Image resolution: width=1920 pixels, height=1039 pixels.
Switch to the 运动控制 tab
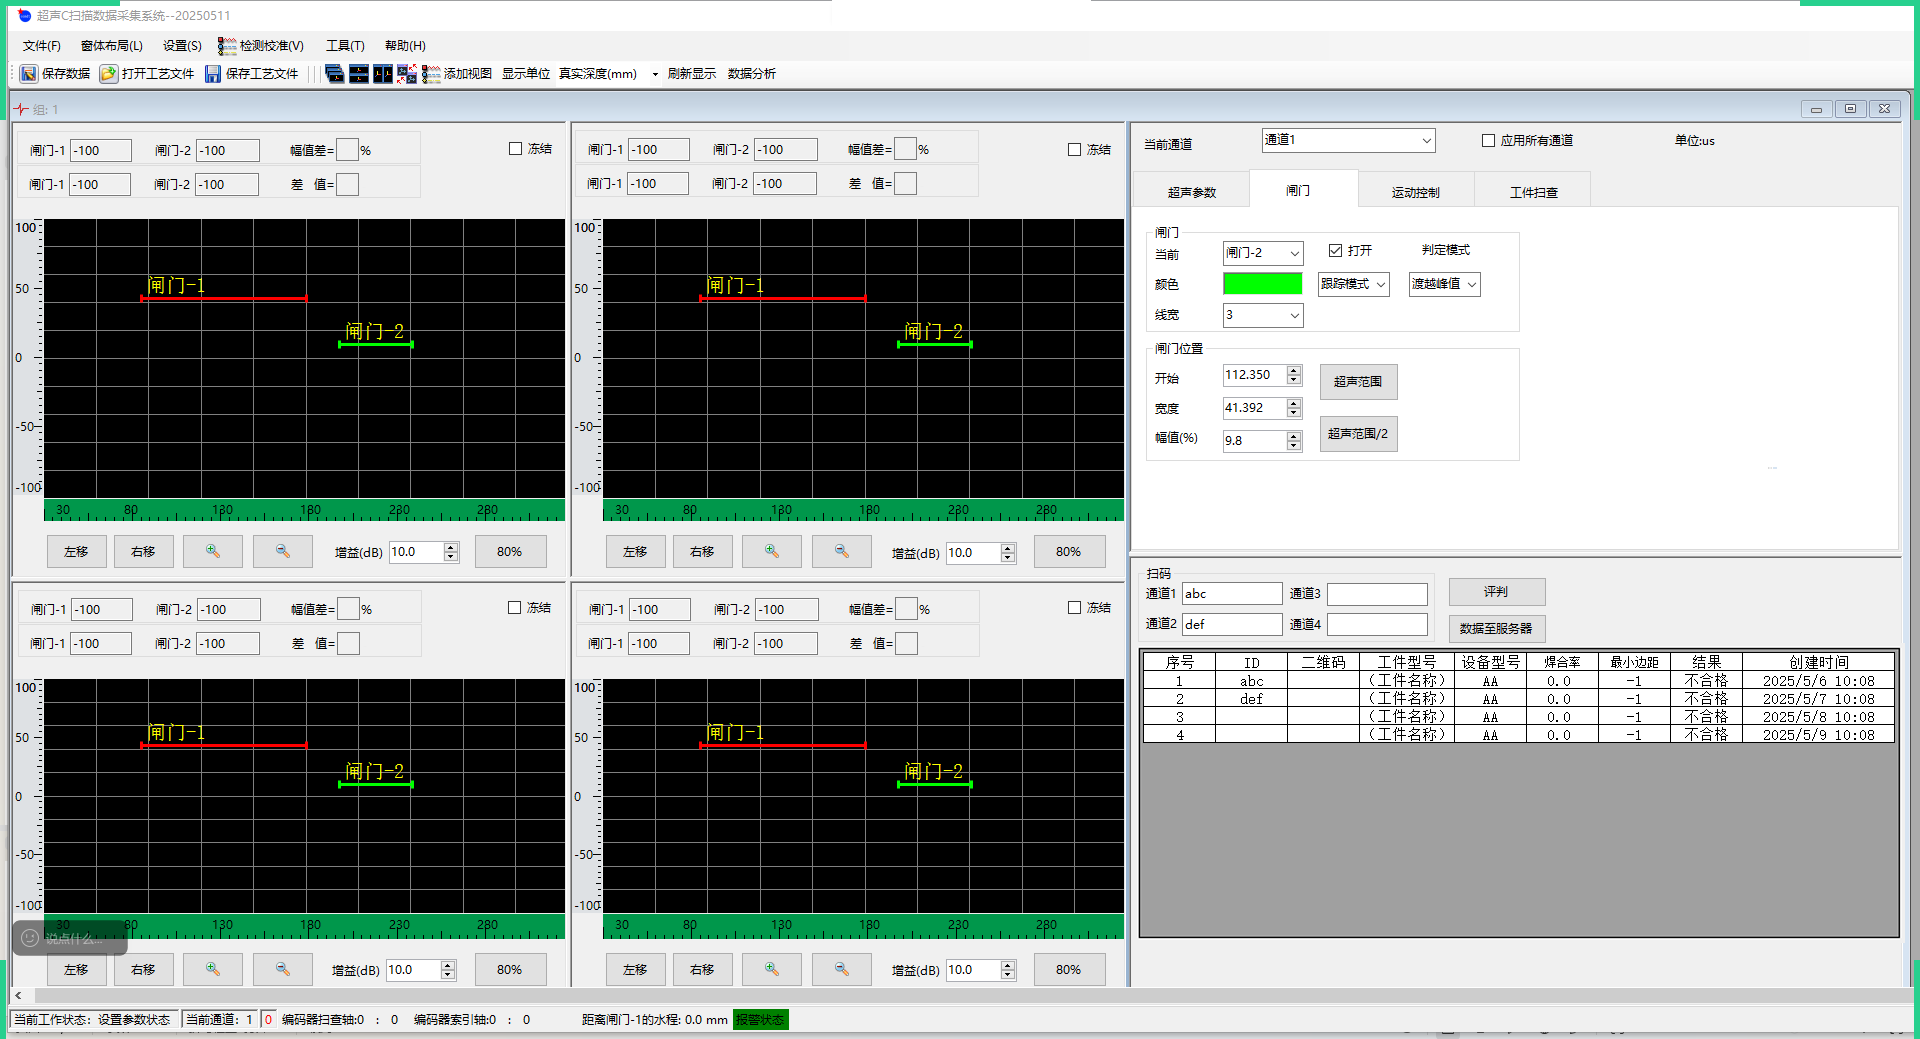[1416, 192]
